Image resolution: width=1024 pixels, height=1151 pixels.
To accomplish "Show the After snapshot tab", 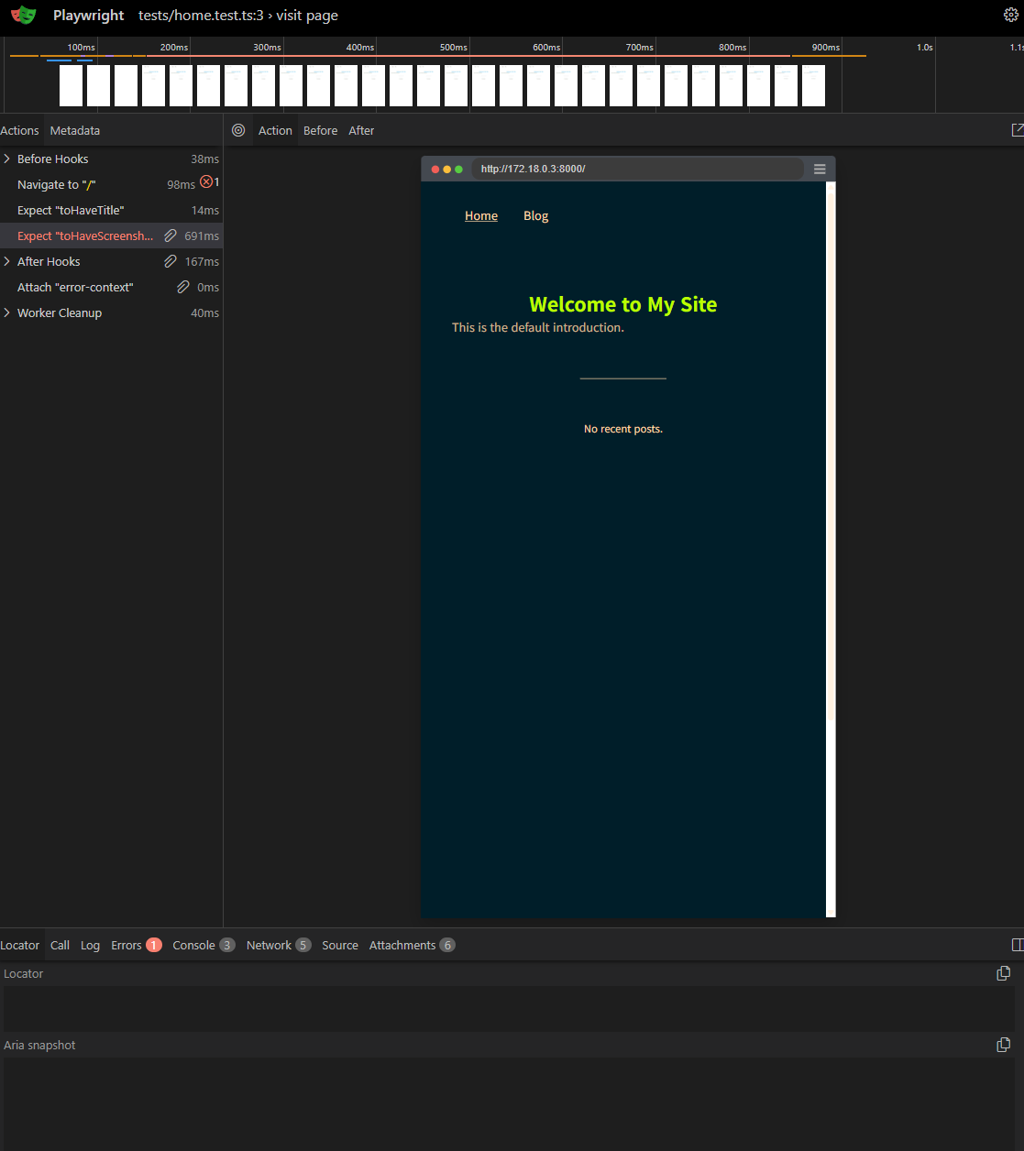I will 361,131.
